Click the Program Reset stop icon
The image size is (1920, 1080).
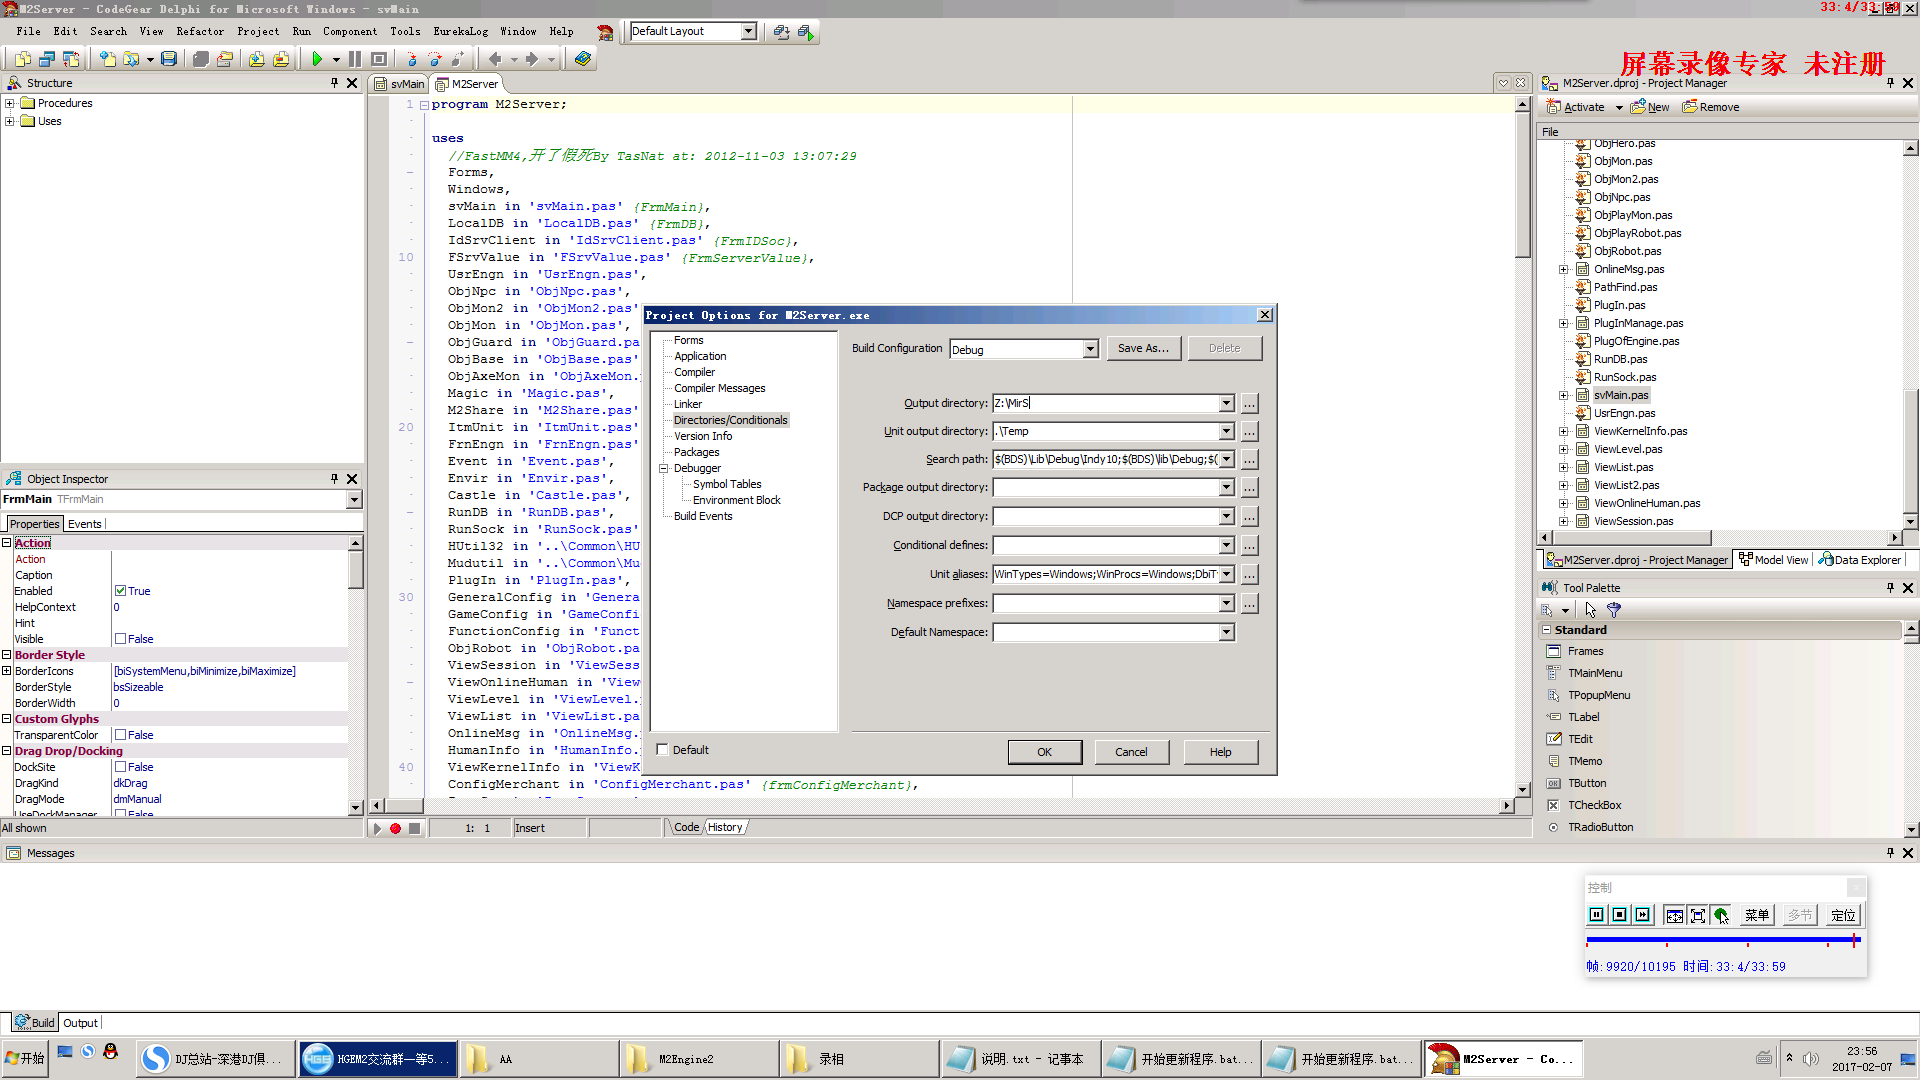click(379, 59)
